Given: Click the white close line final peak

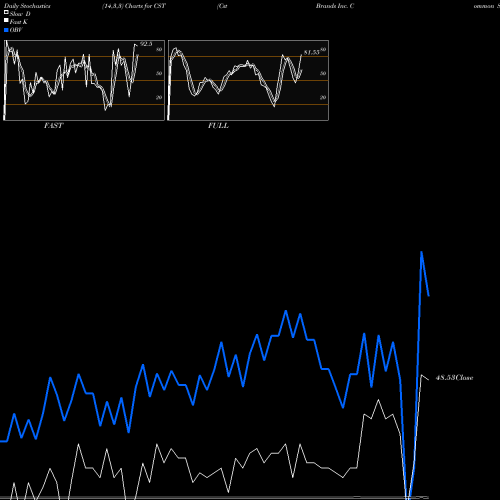Looking at the screenshot, I should point(422,376).
